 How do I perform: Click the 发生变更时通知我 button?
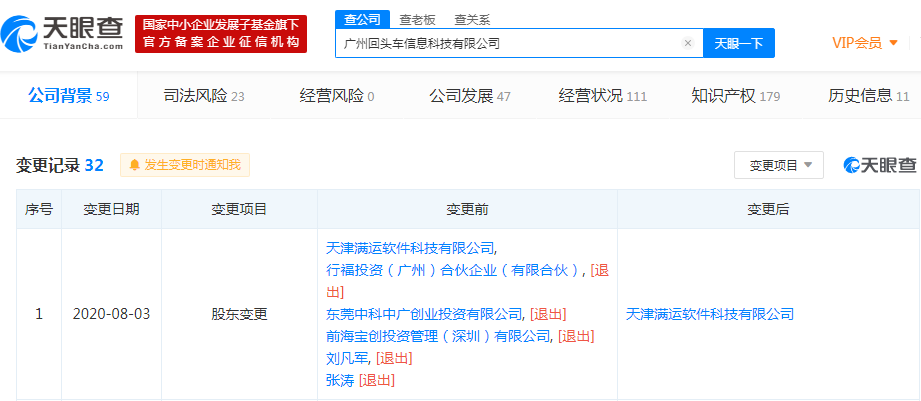pos(185,165)
